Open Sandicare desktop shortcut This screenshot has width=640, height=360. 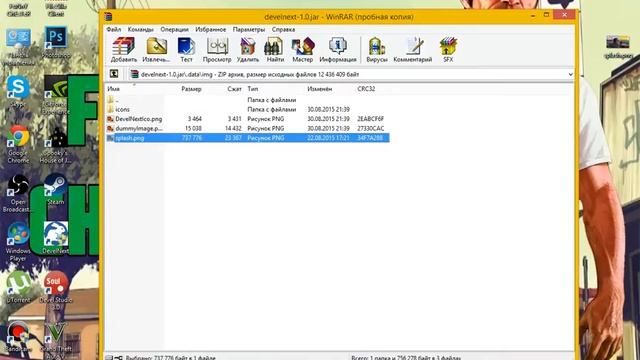[18, 336]
